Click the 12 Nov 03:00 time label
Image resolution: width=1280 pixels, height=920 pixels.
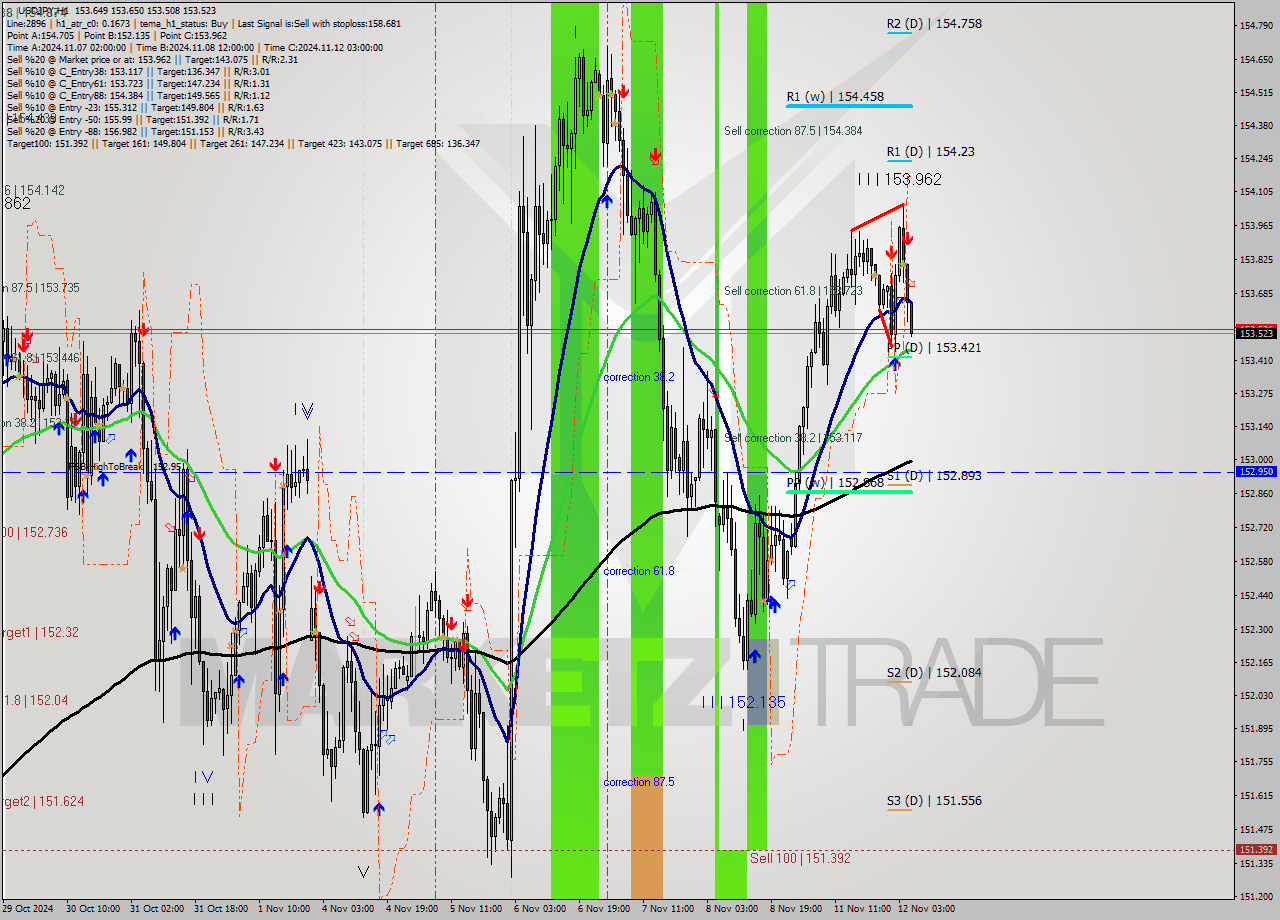(x=926, y=909)
